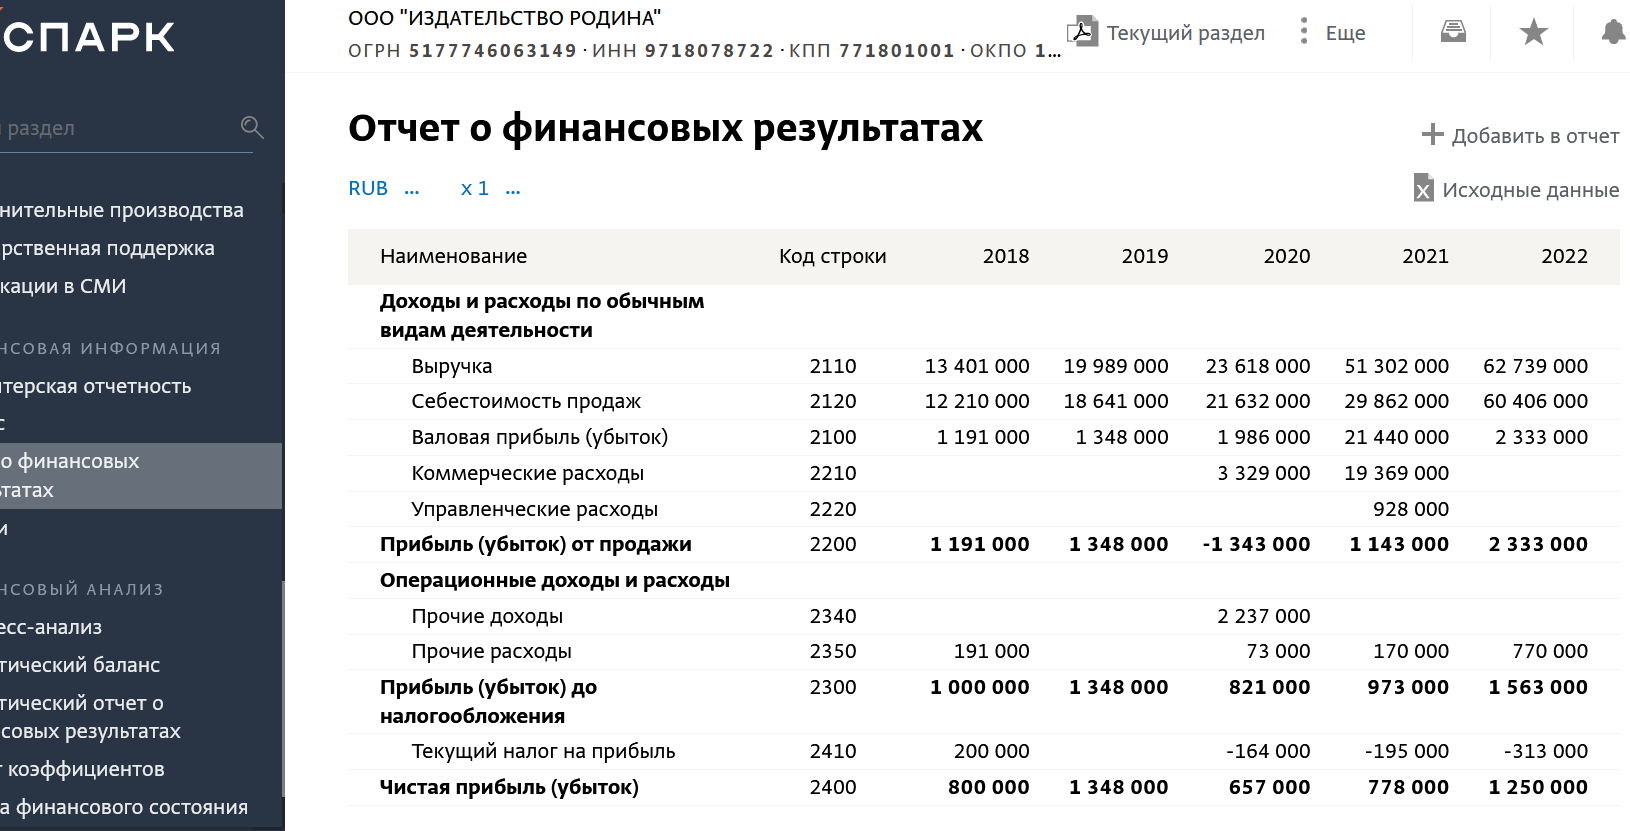Click Текущий налог на прибыль row label
This screenshot has width=1630, height=831.
click(x=543, y=751)
